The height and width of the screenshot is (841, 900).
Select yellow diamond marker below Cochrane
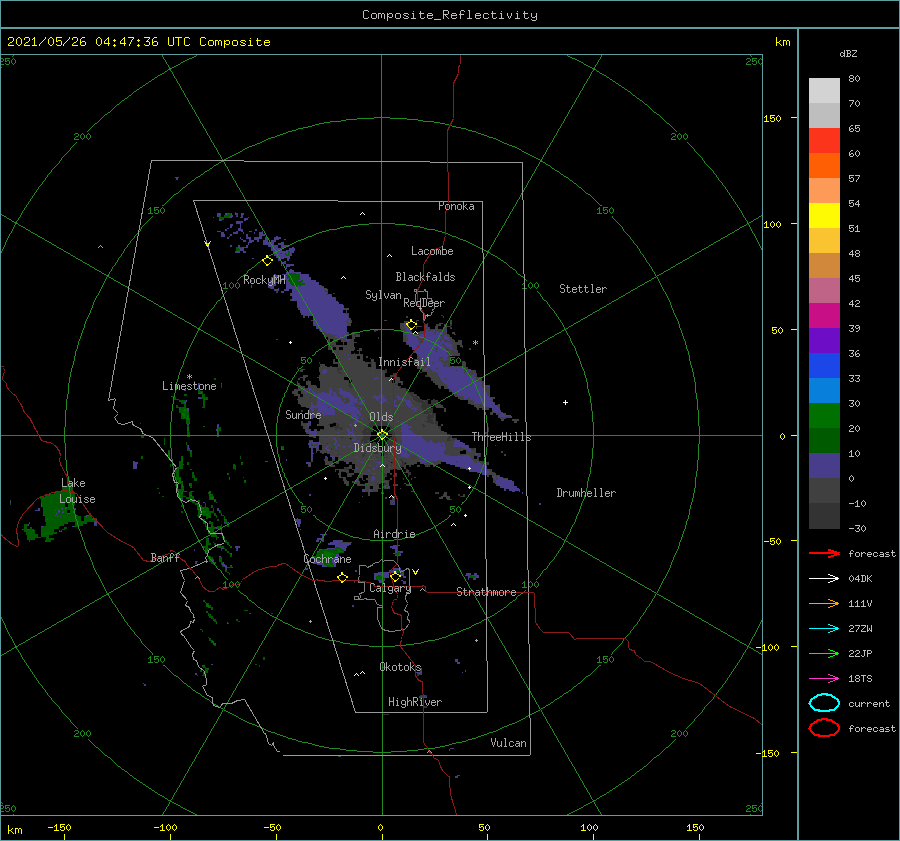(x=342, y=577)
